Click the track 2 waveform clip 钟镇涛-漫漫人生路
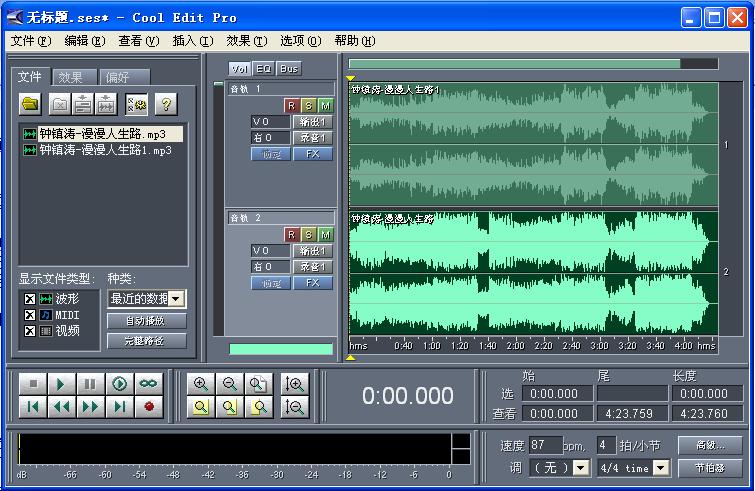Viewport: 755px width, 491px height. 534,272
